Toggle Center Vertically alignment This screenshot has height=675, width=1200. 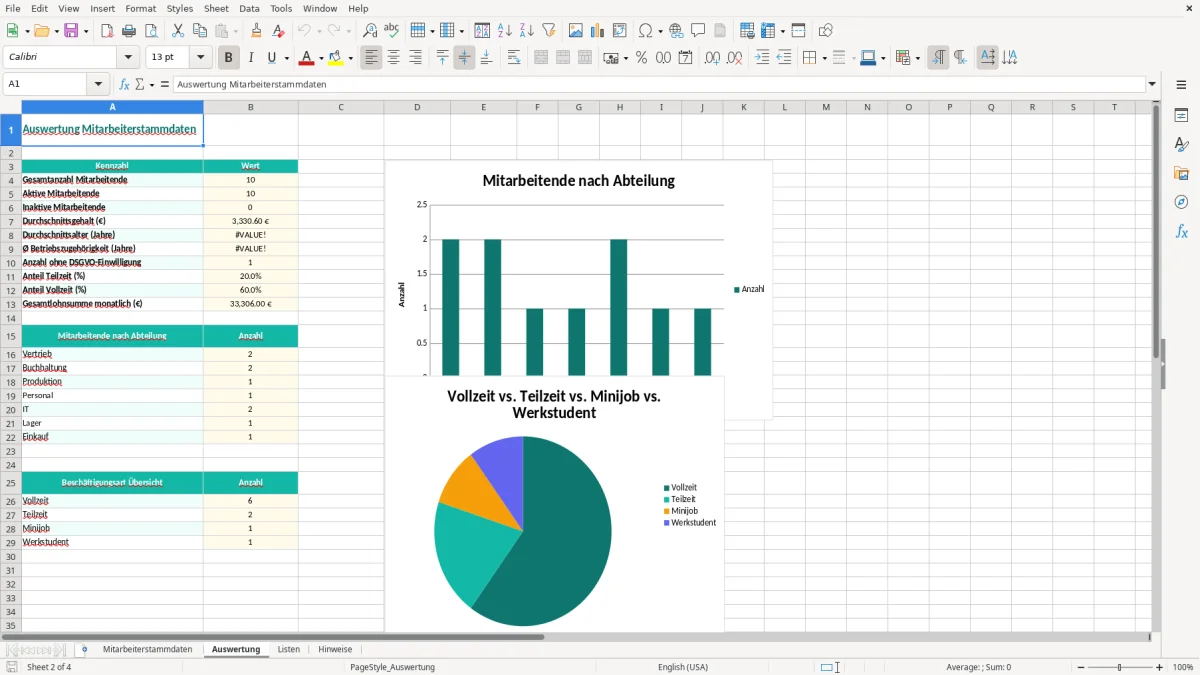(x=464, y=58)
